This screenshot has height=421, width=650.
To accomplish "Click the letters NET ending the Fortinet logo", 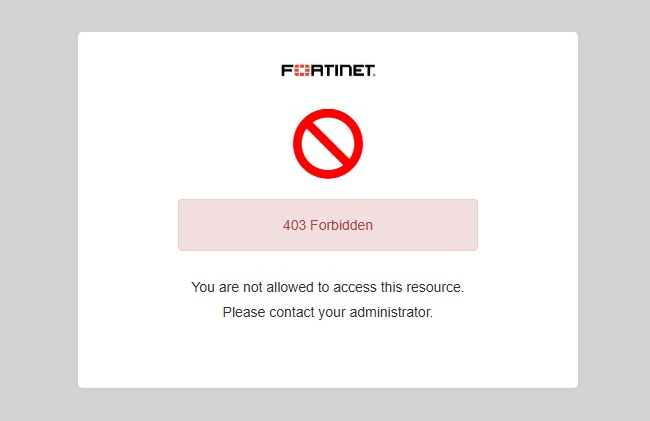I will [357, 71].
